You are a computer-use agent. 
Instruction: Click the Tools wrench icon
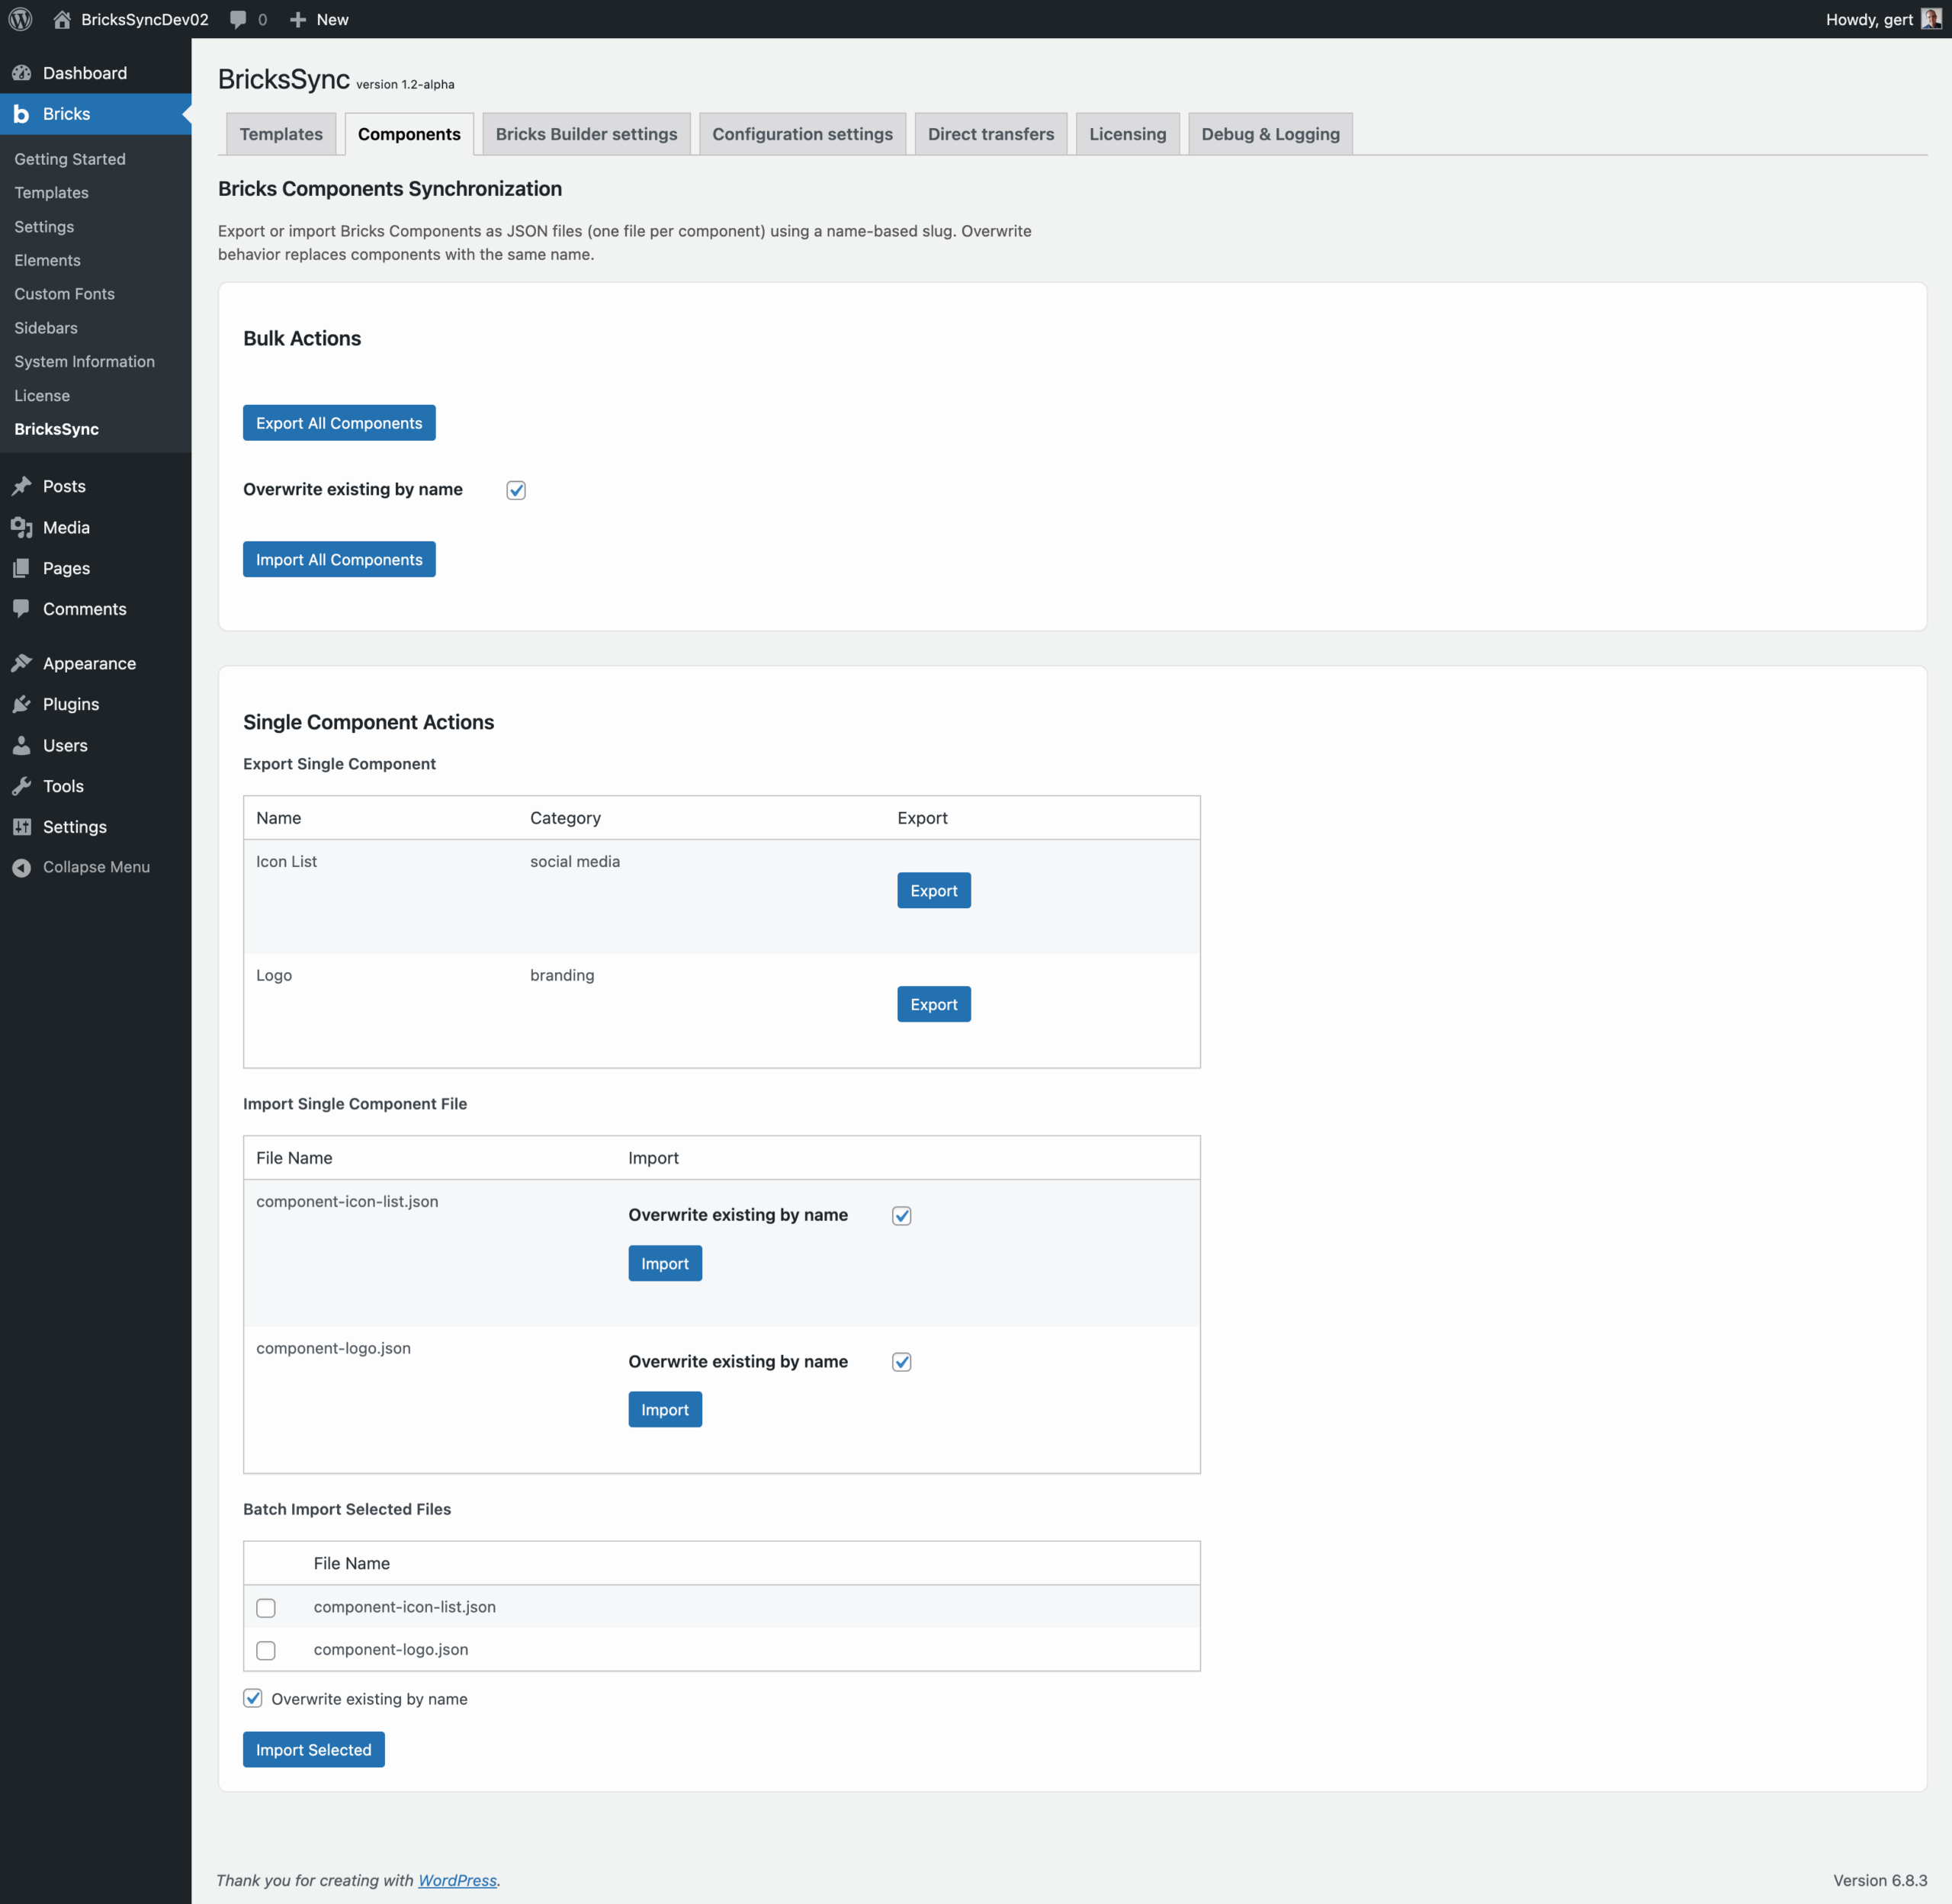tap(21, 786)
